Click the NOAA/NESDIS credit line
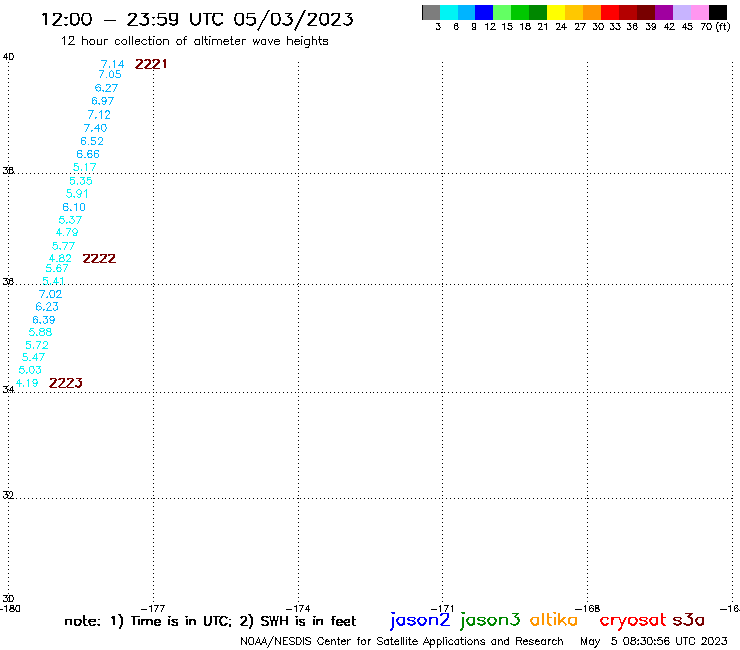This screenshot has width=740, height=650. click(402, 641)
